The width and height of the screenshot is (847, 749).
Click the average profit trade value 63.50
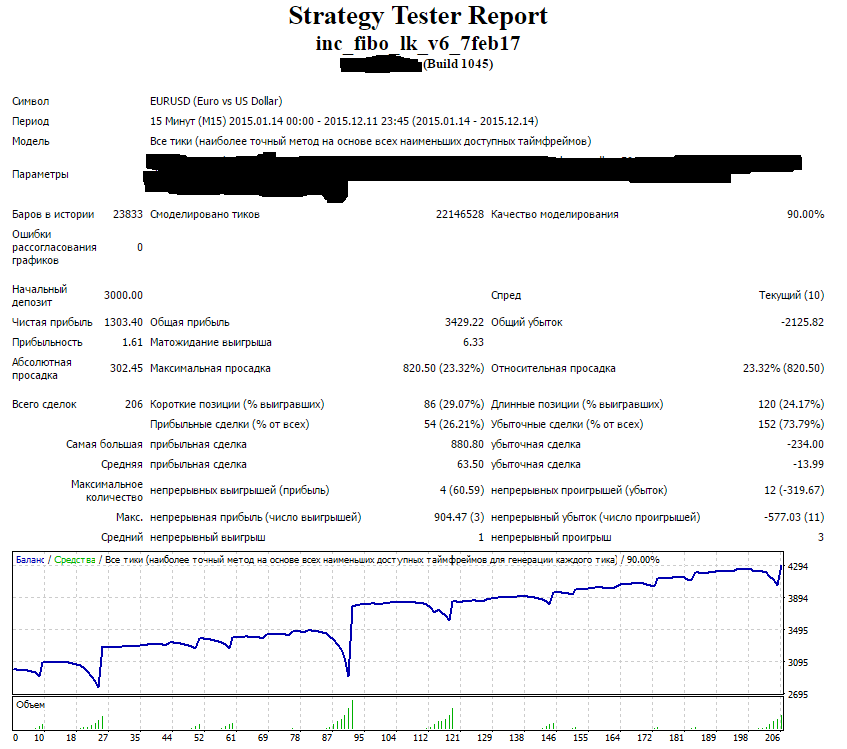click(470, 464)
